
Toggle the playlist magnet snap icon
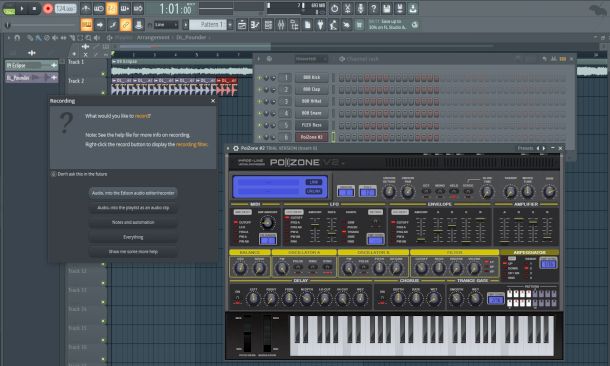[17, 38]
